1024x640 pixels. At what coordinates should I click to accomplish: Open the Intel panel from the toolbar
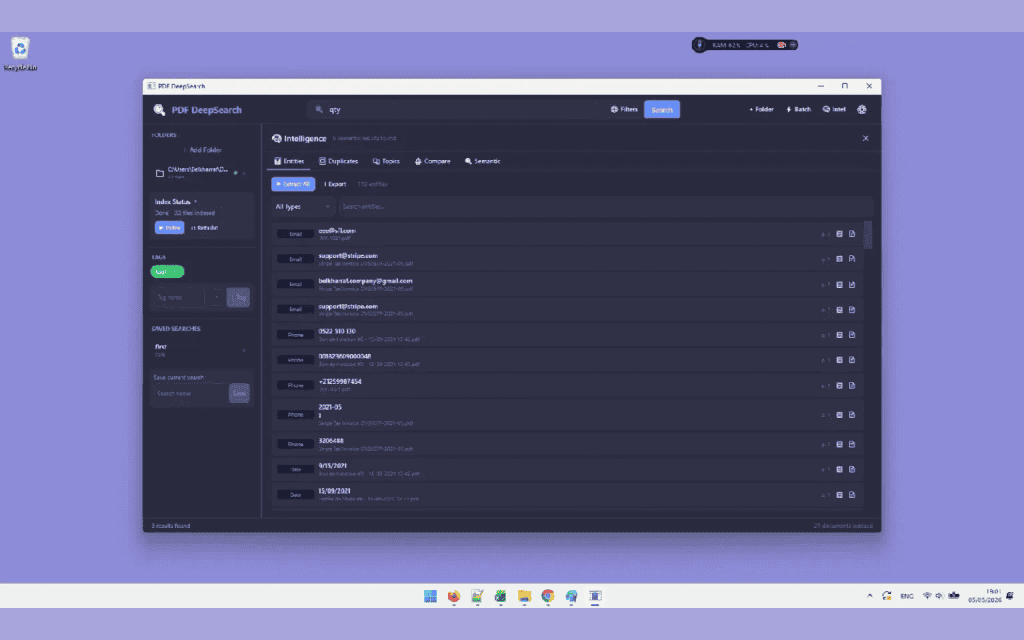[834, 110]
